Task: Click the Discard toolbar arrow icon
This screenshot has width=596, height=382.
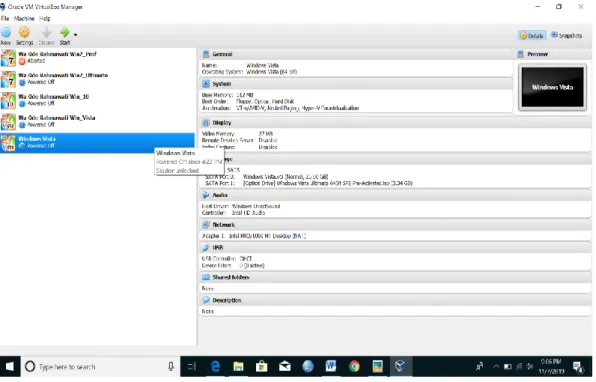Action: point(46,32)
